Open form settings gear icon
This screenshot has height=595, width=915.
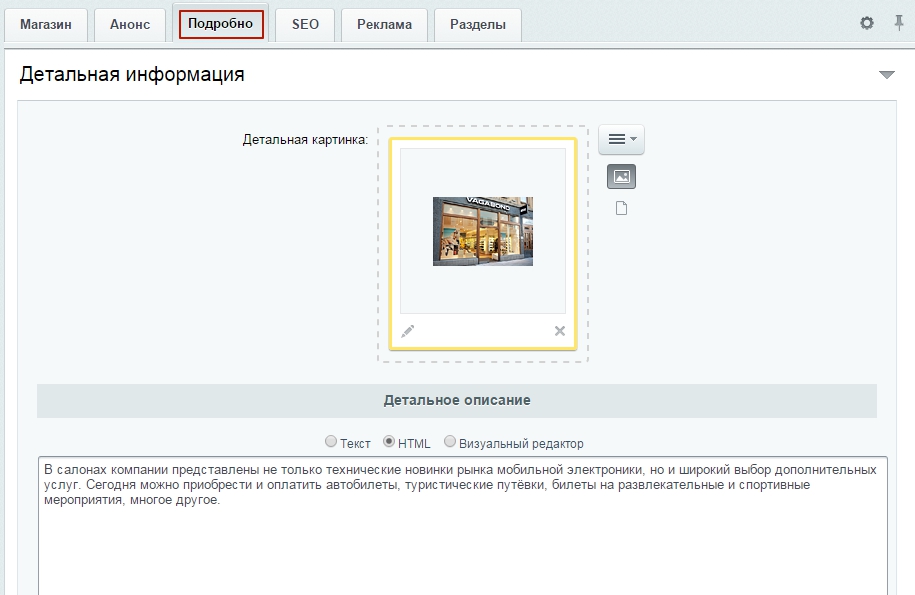867,23
